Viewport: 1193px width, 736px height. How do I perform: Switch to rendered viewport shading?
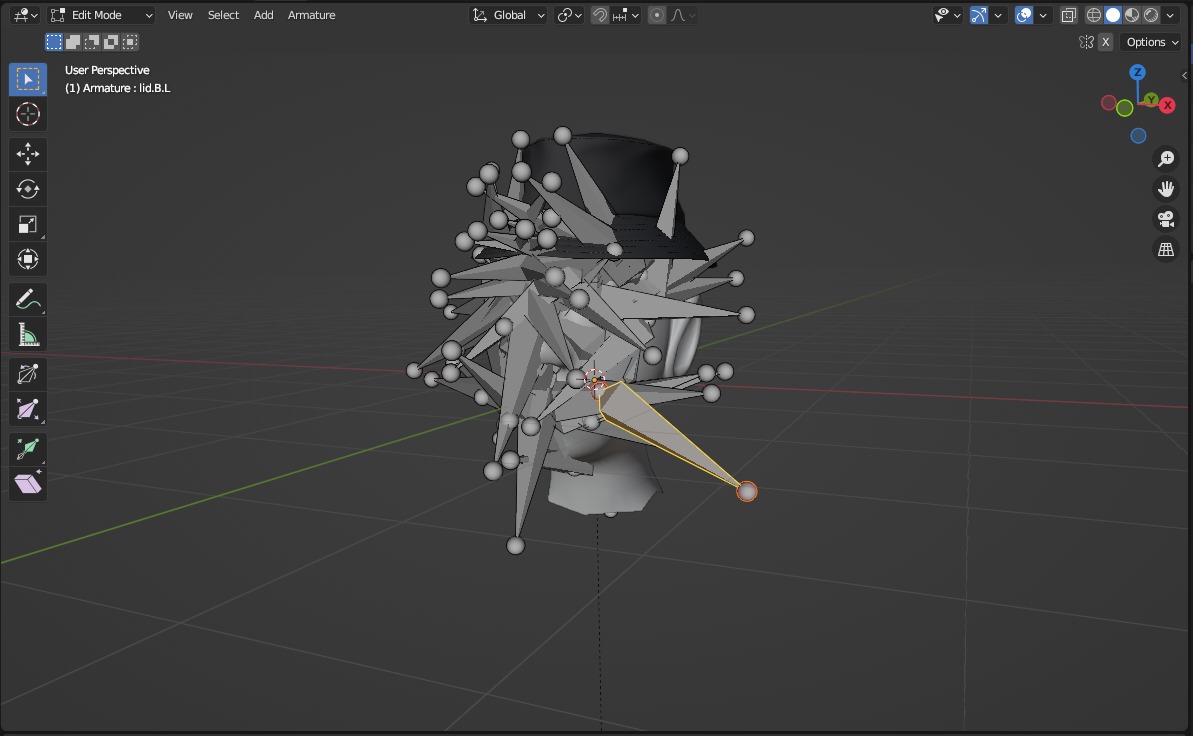coord(1151,15)
